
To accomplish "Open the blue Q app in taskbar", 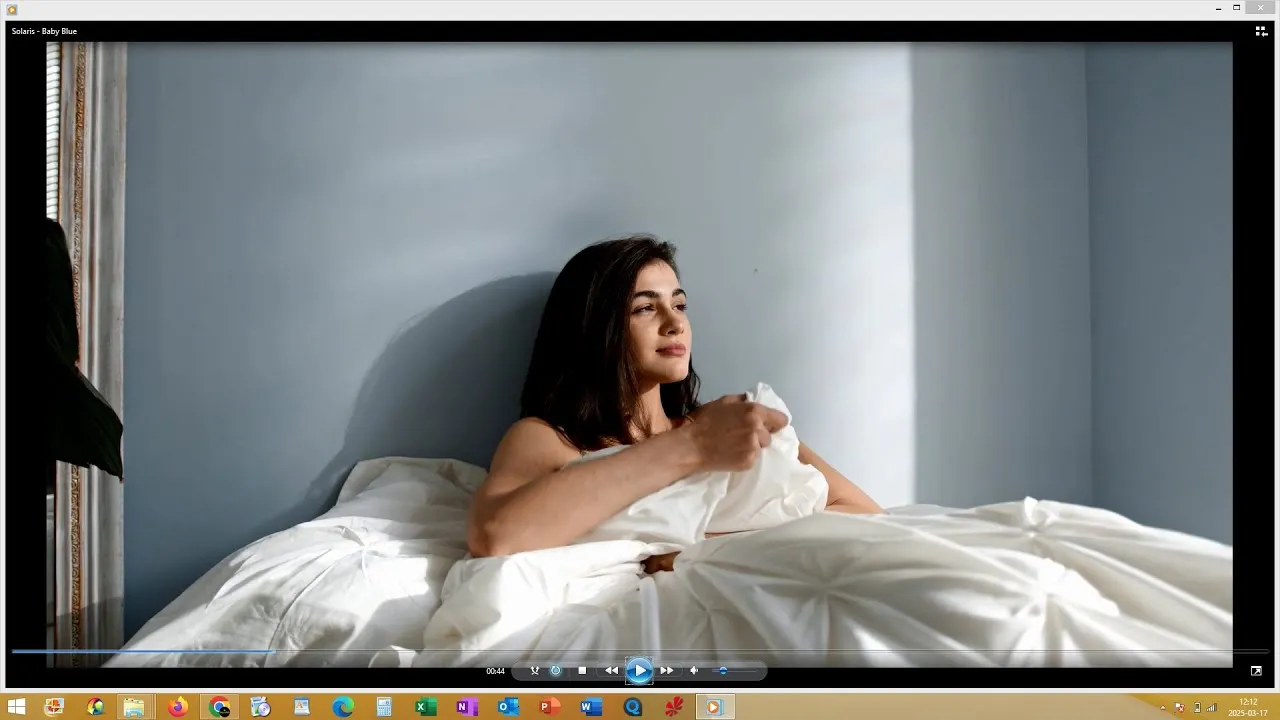I will point(632,707).
